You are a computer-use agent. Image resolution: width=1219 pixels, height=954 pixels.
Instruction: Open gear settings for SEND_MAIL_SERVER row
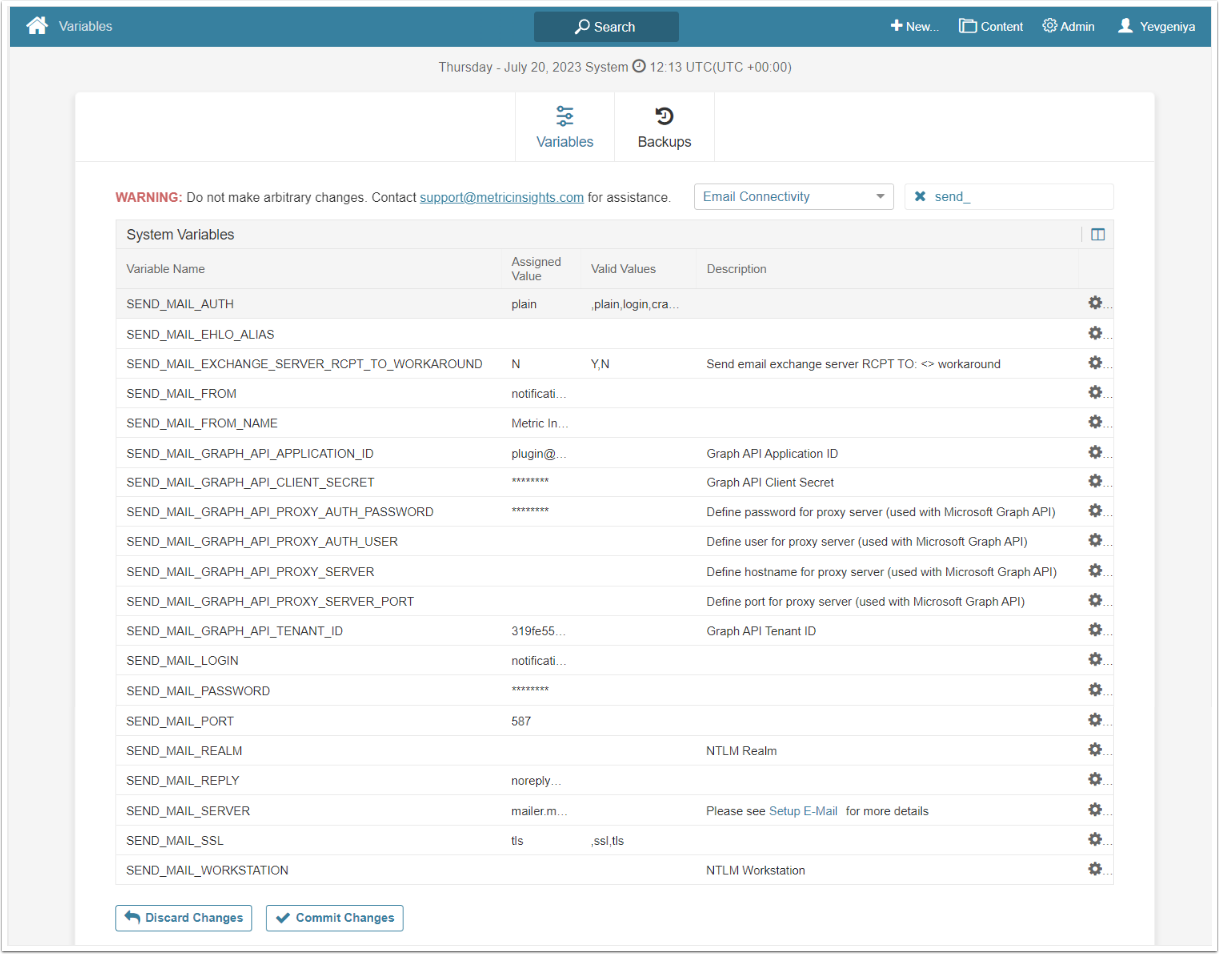[1095, 809]
